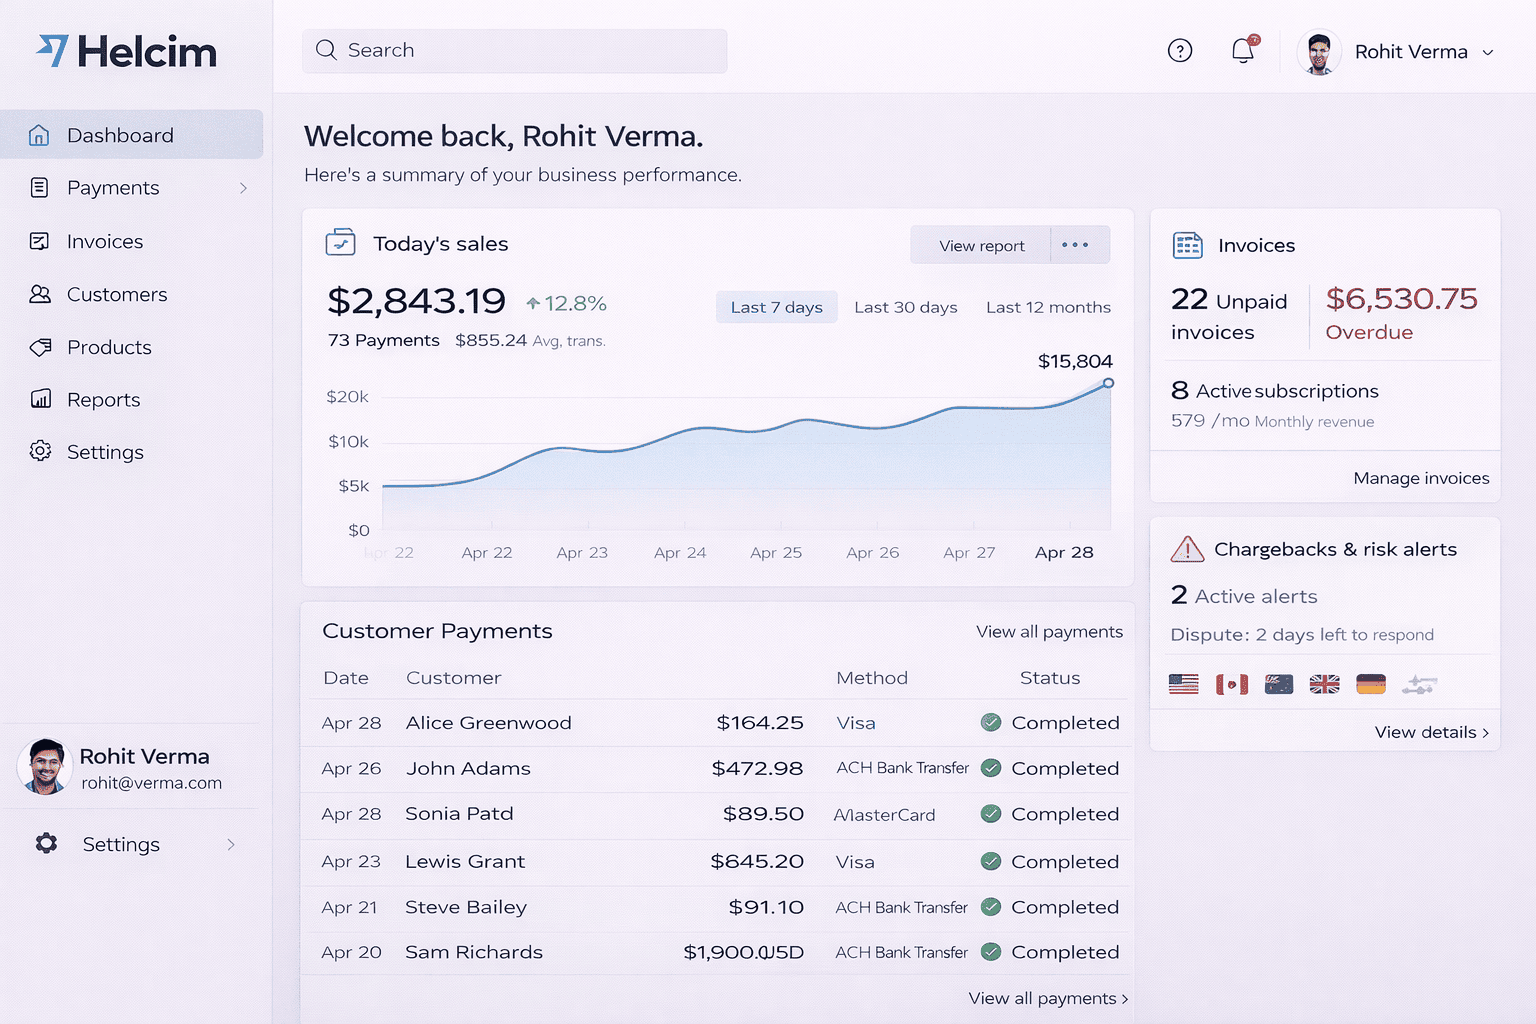Switch chart to Last 30 days

coord(905,307)
